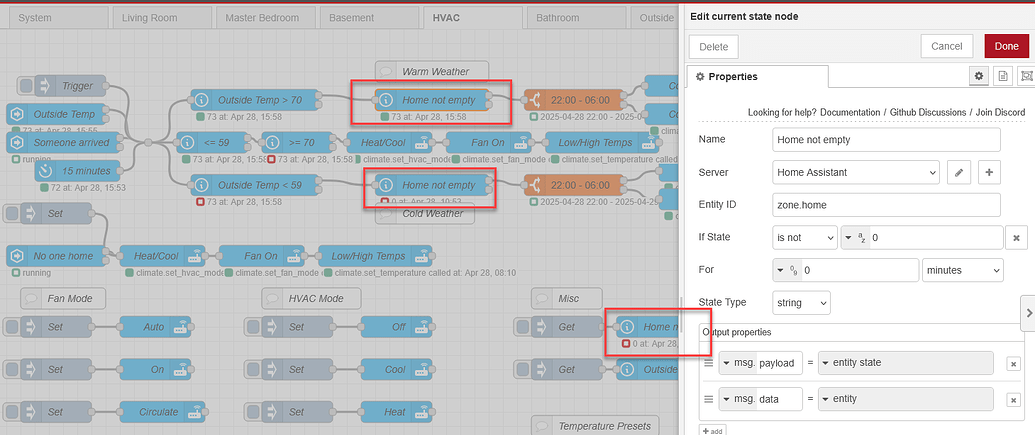Switch to the Living Room tab
Screen dimensions: 1035x435
[x=160, y=18]
